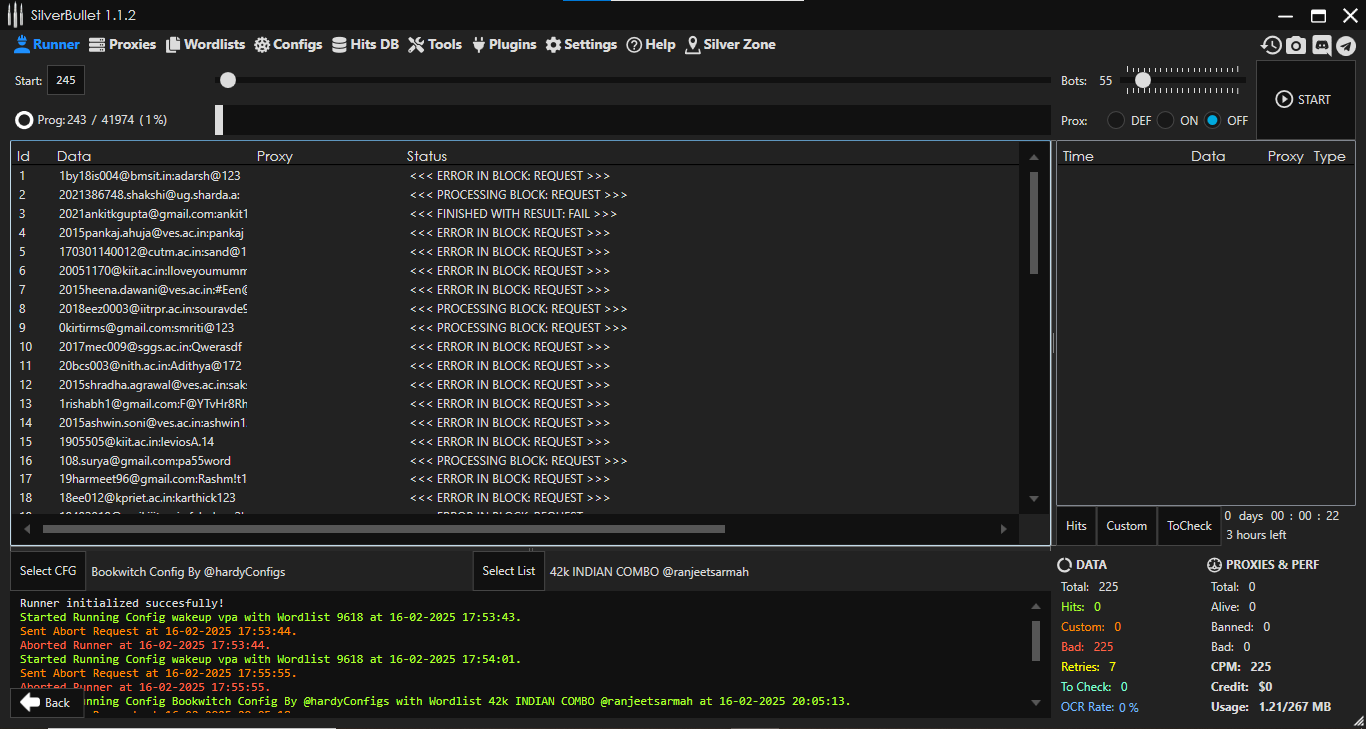1366x729 pixels.
Task: Select the row with Id 8
Action: click(517, 309)
